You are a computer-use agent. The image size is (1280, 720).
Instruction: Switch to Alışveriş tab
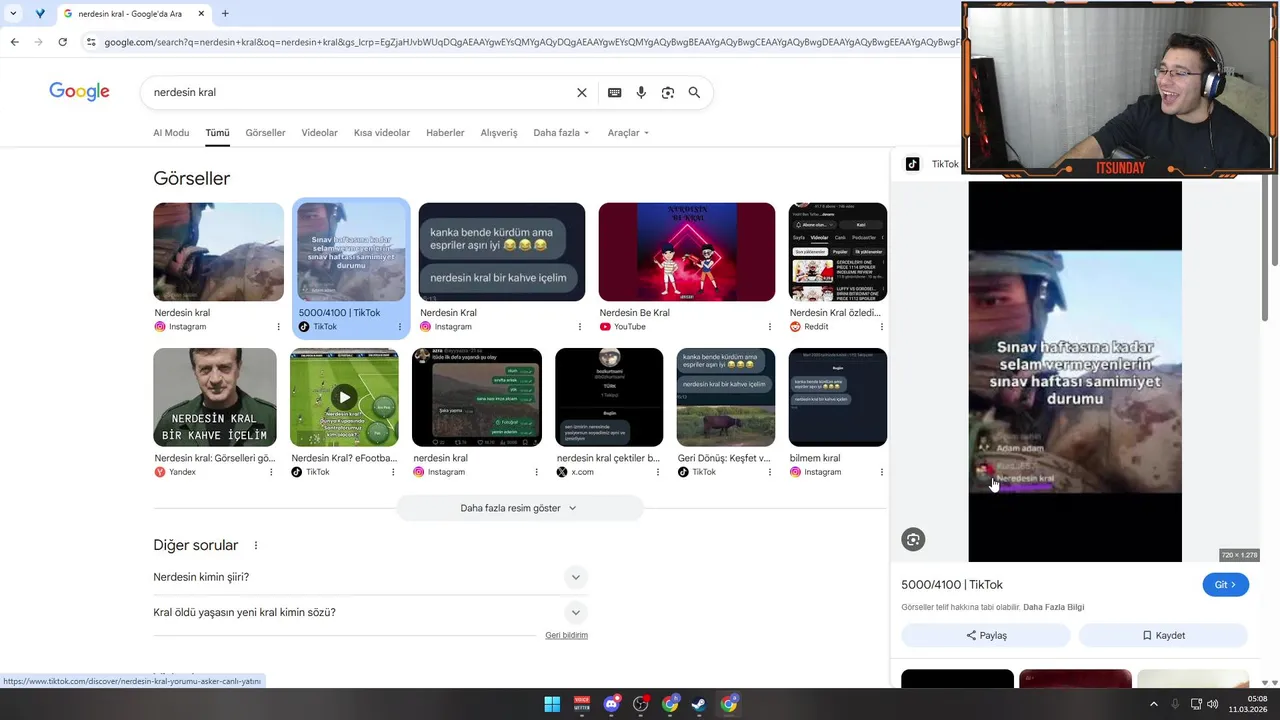(499, 133)
